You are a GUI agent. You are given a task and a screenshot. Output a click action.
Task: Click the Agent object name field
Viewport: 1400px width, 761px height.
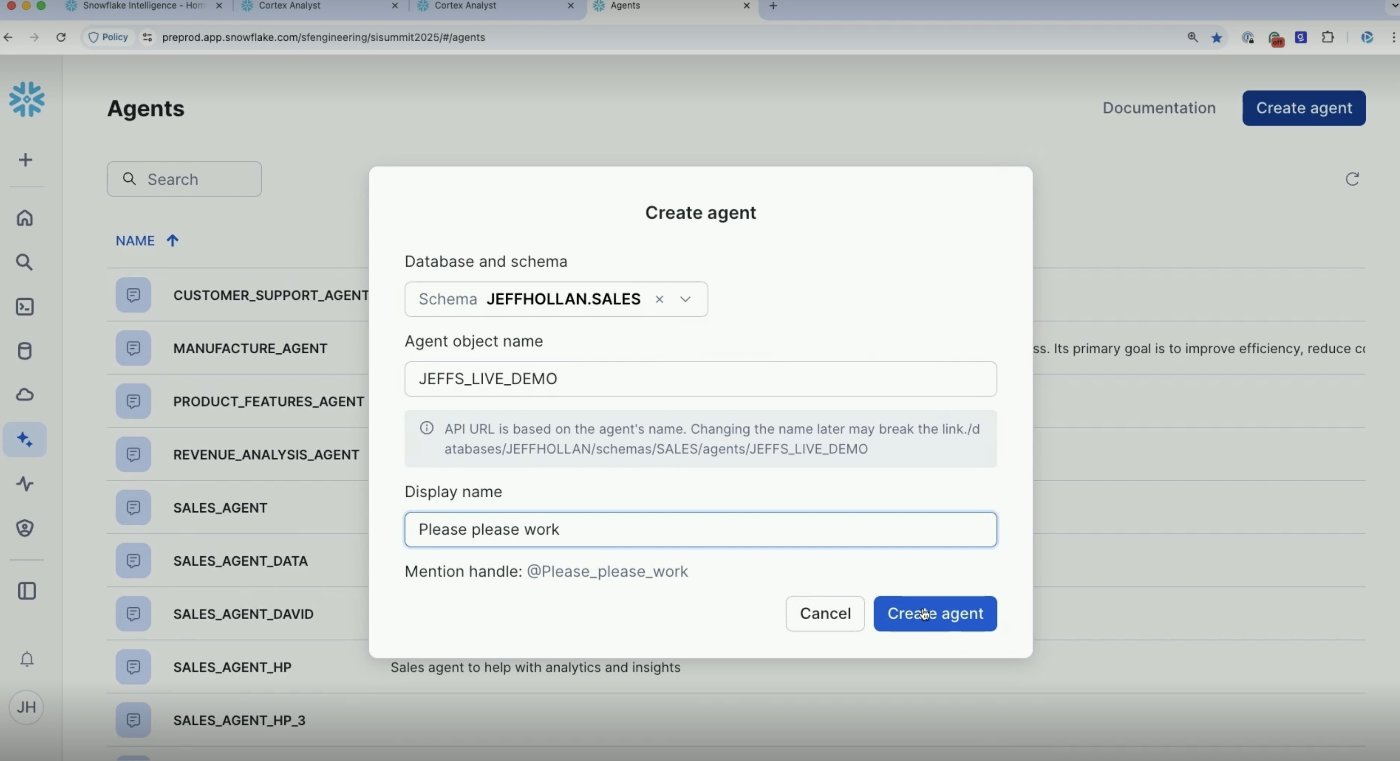coord(700,379)
